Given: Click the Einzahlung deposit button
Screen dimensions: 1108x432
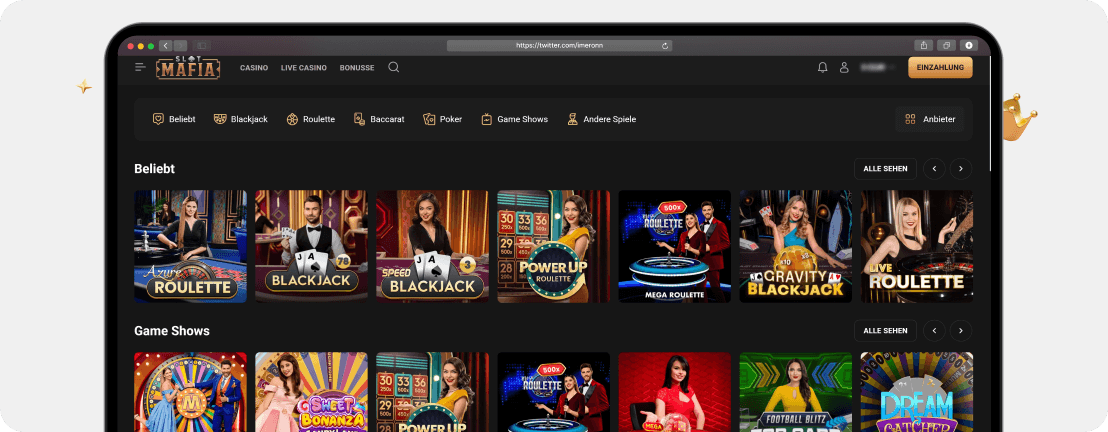Looking at the screenshot, I should click(940, 67).
